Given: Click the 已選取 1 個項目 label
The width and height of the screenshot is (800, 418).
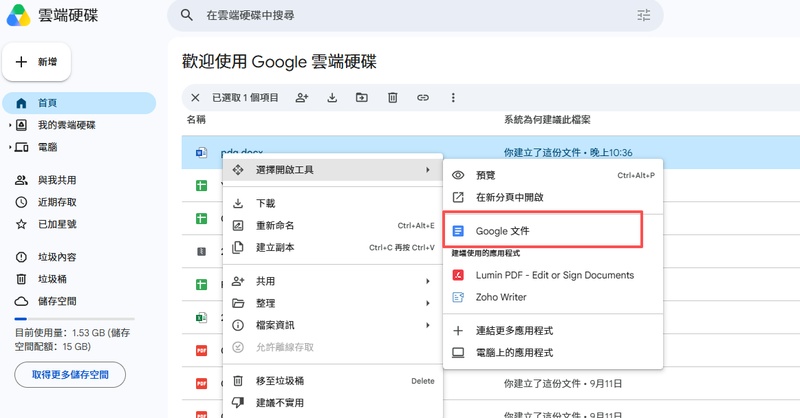Looking at the screenshot, I should [x=245, y=97].
